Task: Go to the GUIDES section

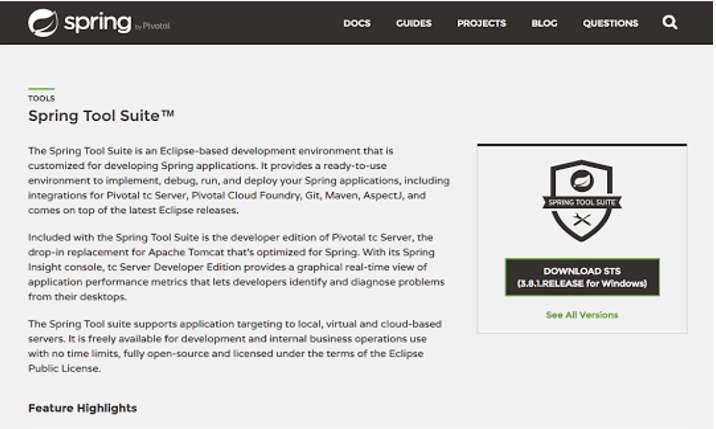Action: [x=414, y=23]
